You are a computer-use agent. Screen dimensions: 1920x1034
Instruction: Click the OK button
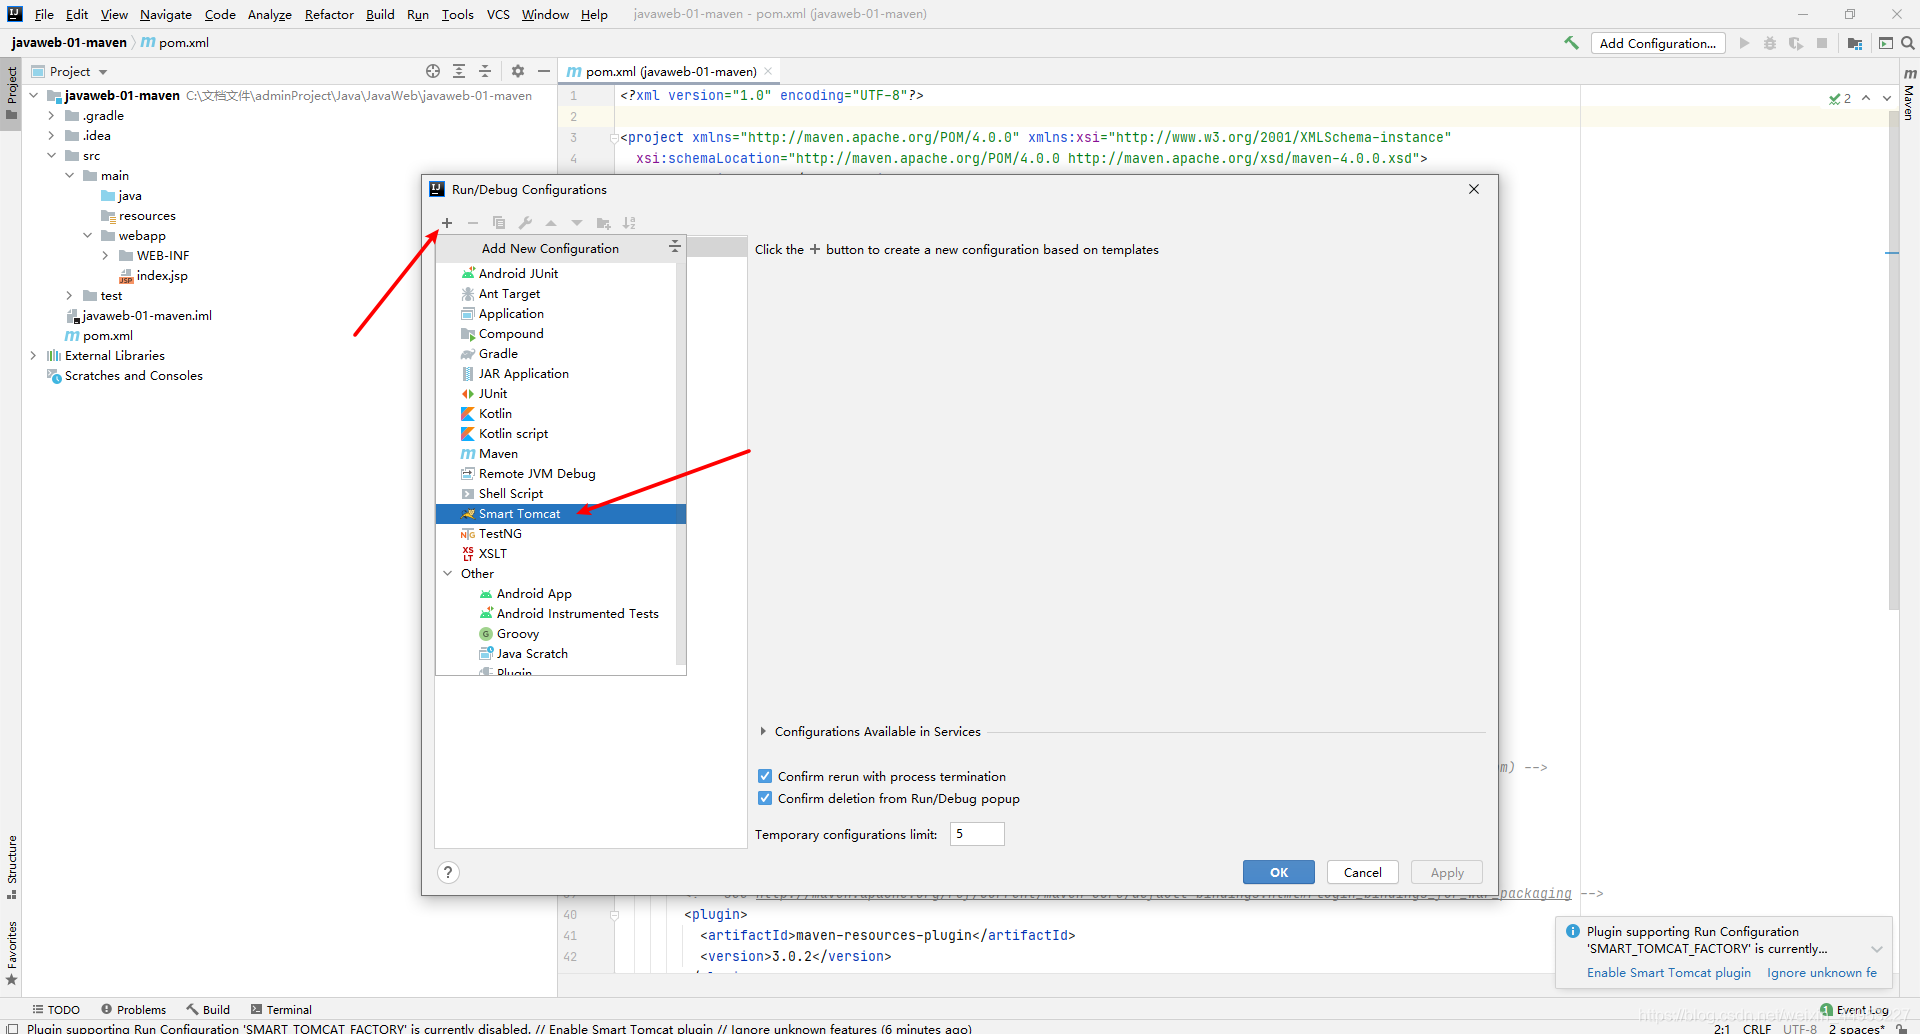[1279, 872]
